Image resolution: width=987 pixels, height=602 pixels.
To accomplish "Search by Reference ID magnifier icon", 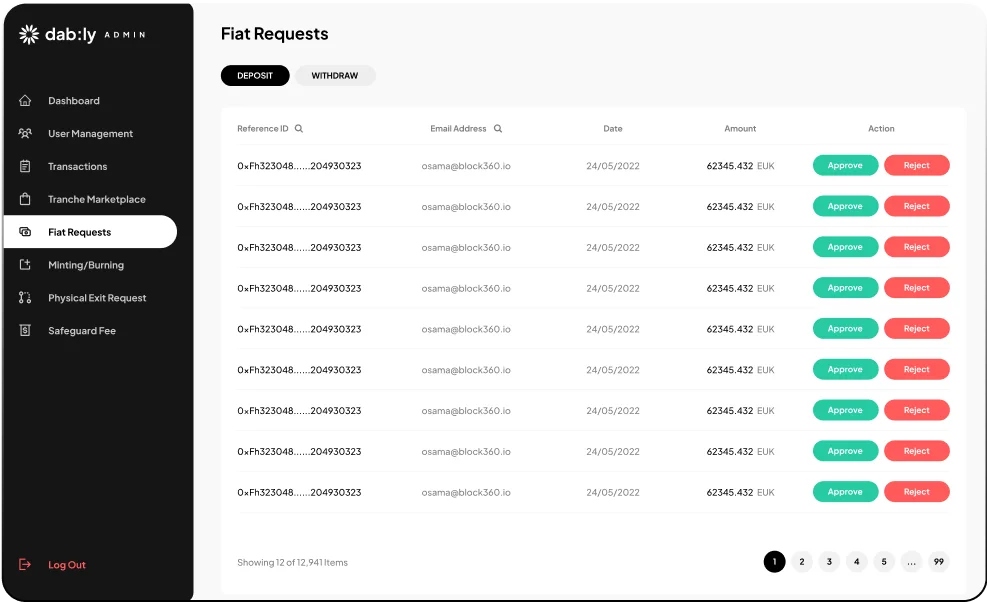I will click(x=299, y=128).
